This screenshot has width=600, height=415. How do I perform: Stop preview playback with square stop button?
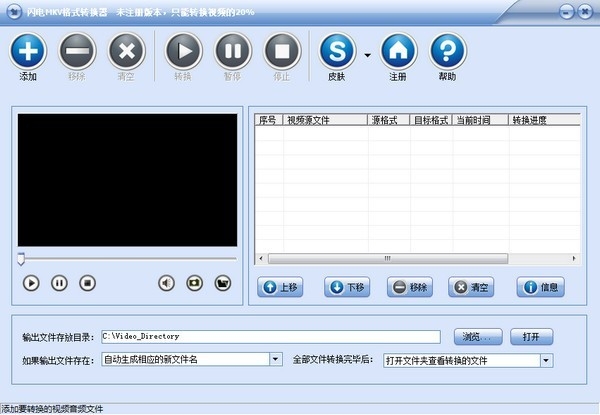[x=87, y=283]
